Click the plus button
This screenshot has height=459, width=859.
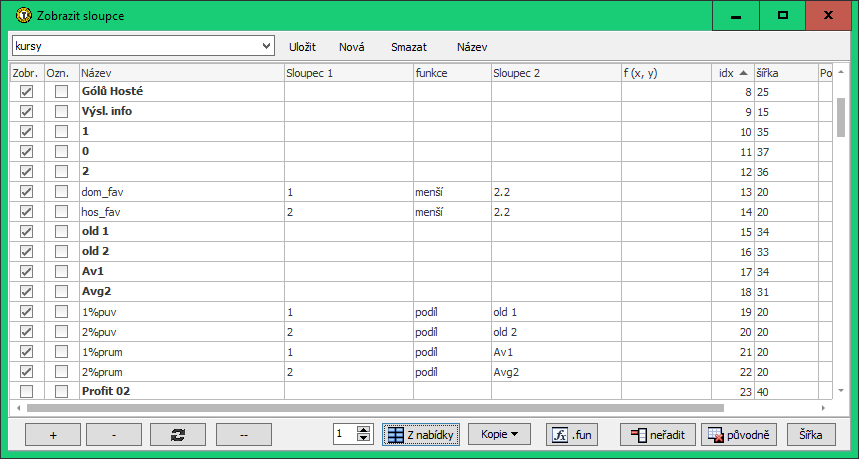[53, 434]
